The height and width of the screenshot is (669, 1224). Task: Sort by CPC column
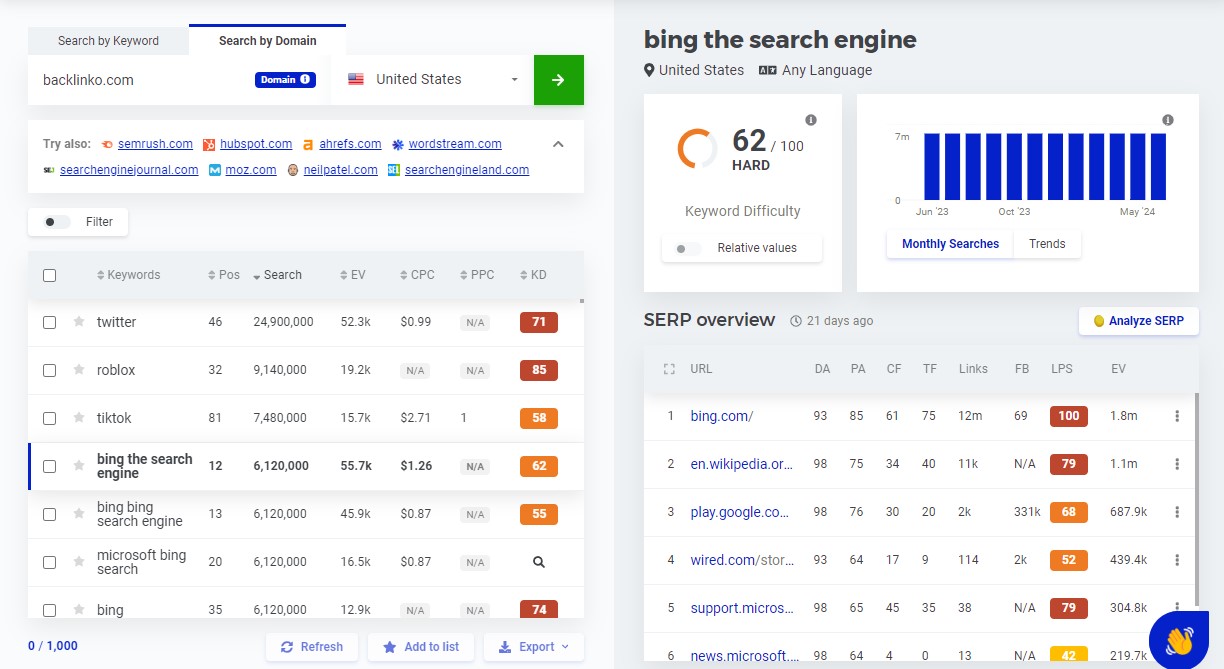[x=416, y=275]
